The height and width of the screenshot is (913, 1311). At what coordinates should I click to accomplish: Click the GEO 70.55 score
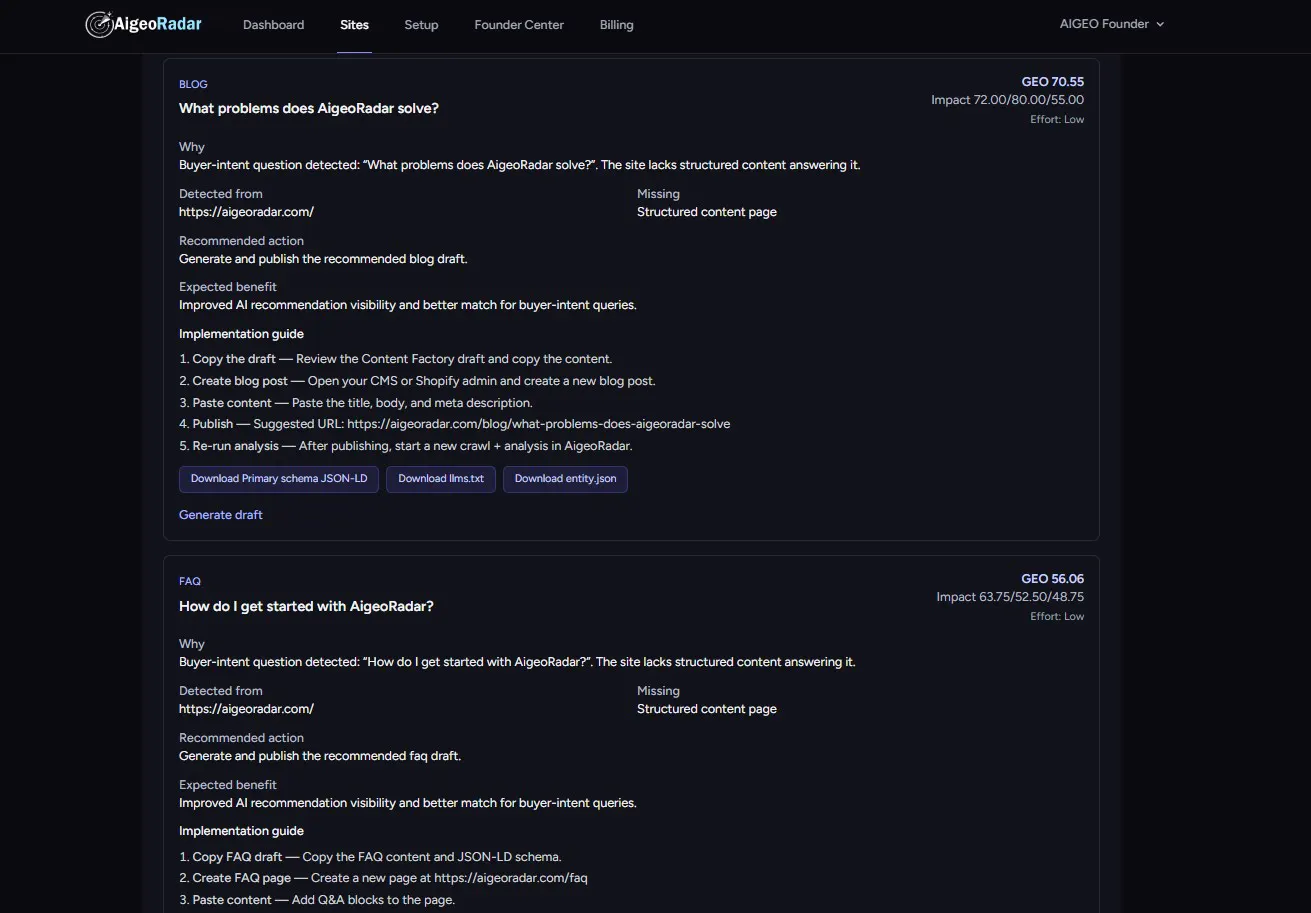click(1052, 82)
